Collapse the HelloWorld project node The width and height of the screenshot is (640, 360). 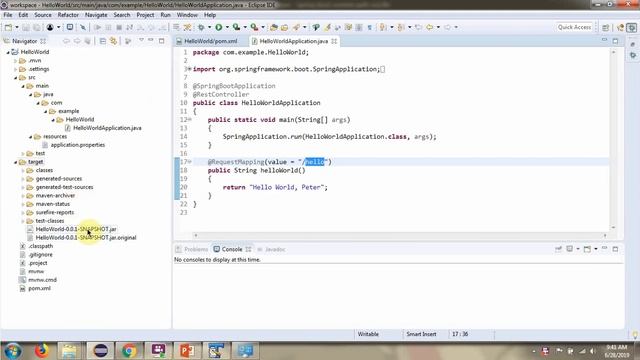(x=8, y=52)
